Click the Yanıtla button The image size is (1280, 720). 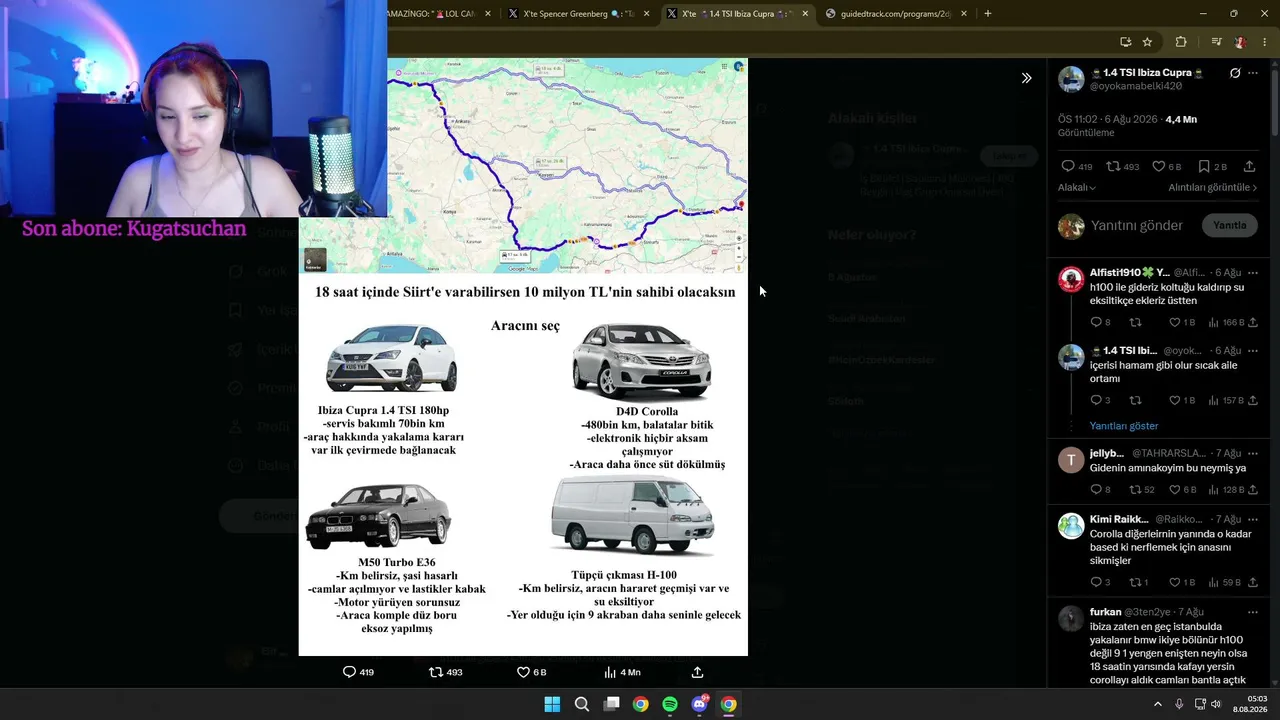[x=1229, y=225]
